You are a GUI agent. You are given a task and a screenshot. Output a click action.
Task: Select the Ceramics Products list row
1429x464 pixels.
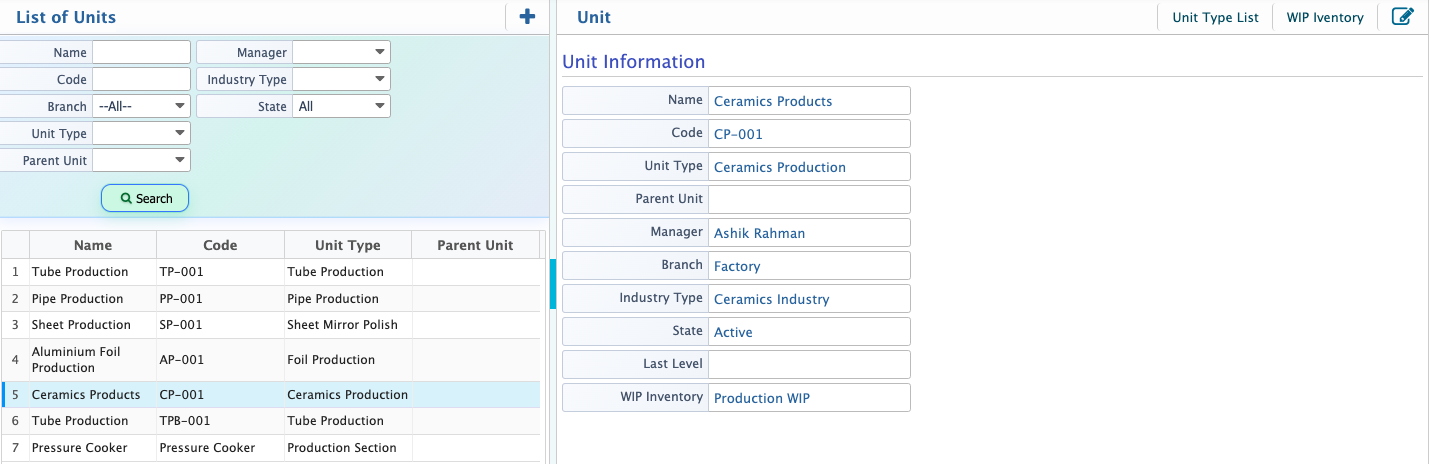271,395
